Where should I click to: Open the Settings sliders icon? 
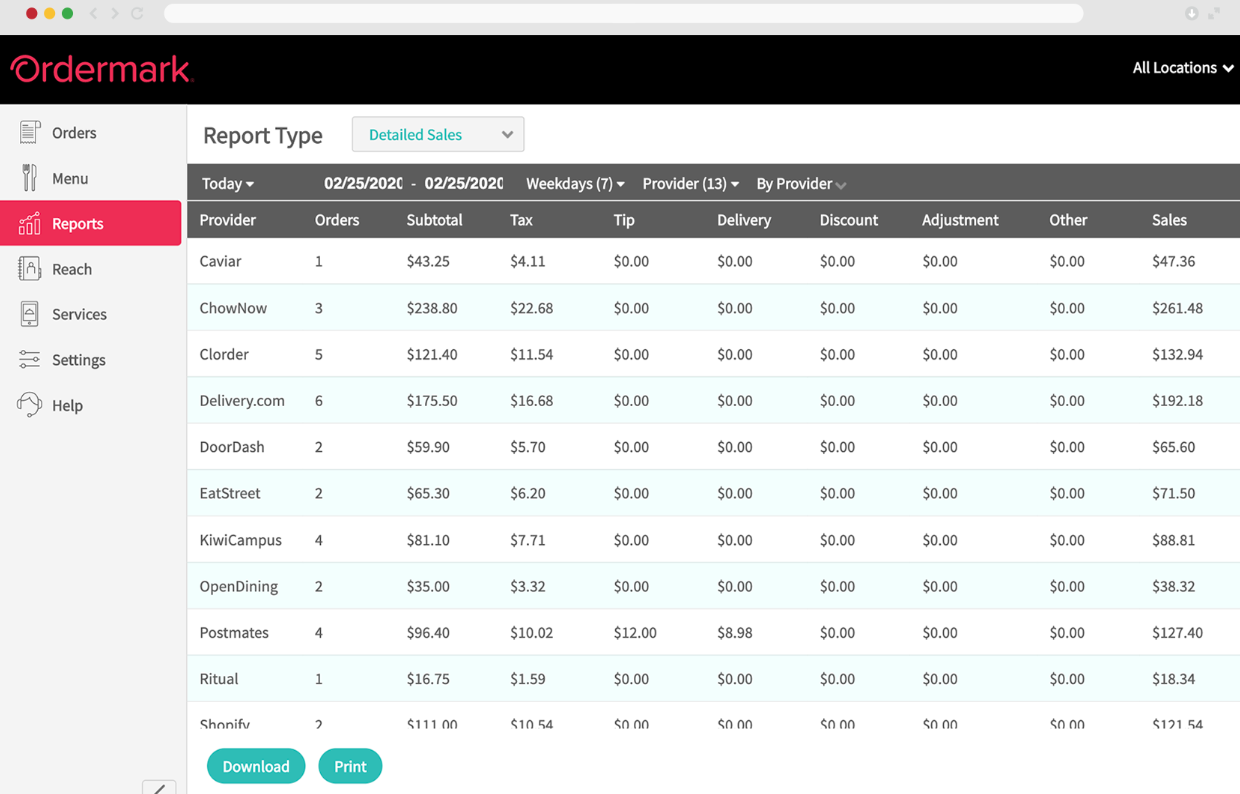click(29, 359)
